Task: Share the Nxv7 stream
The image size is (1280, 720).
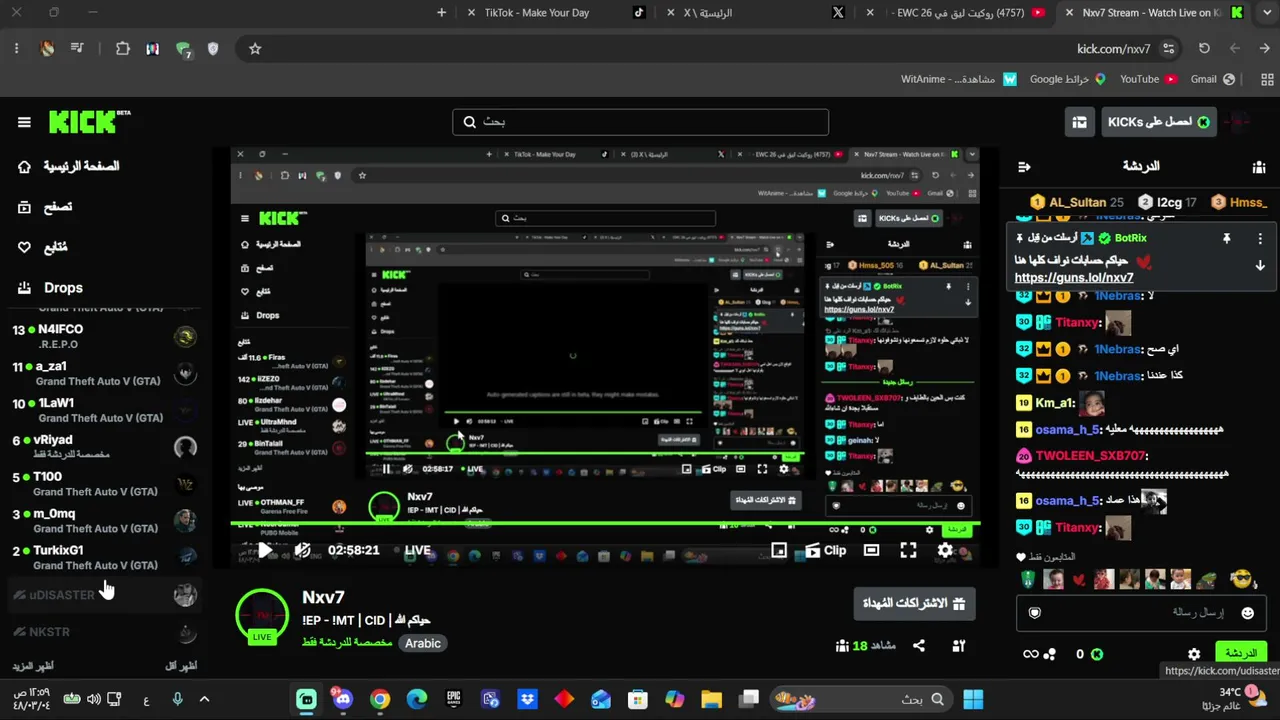Action: [x=918, y=646]
